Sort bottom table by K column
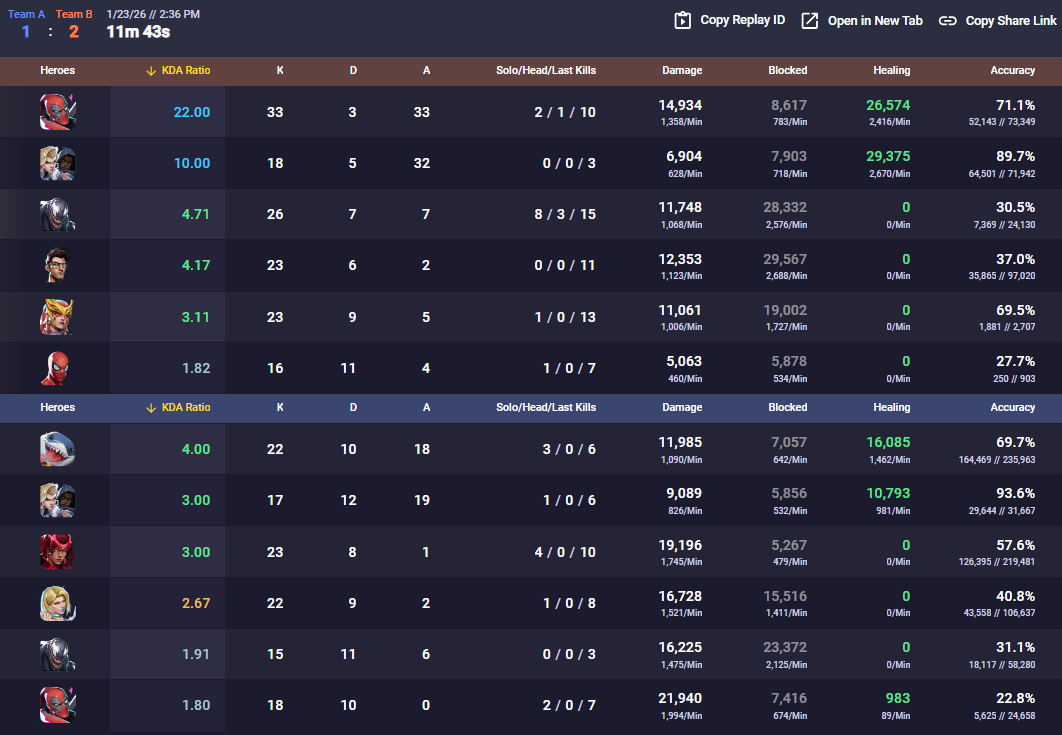Screen dimensions: 1062x735 [x=280, y=408]
